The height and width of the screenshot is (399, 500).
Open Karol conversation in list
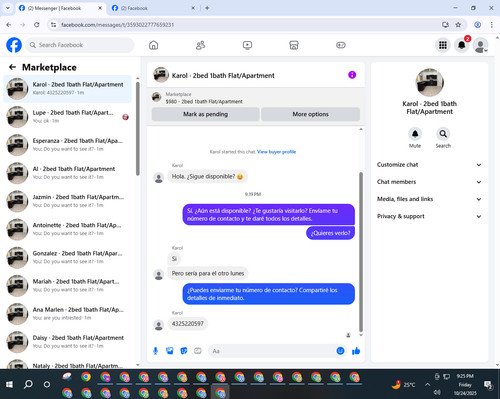(x=67, y=89)
